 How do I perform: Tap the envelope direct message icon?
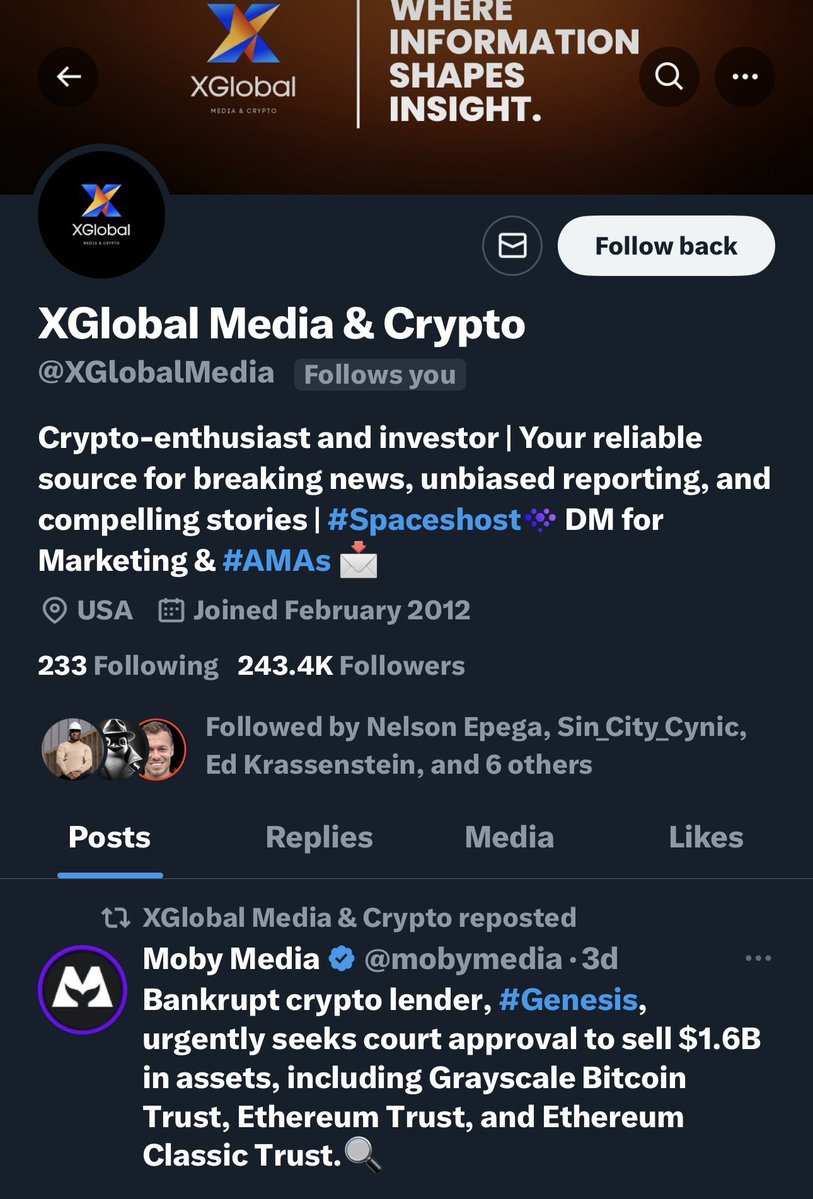[512, 245]
